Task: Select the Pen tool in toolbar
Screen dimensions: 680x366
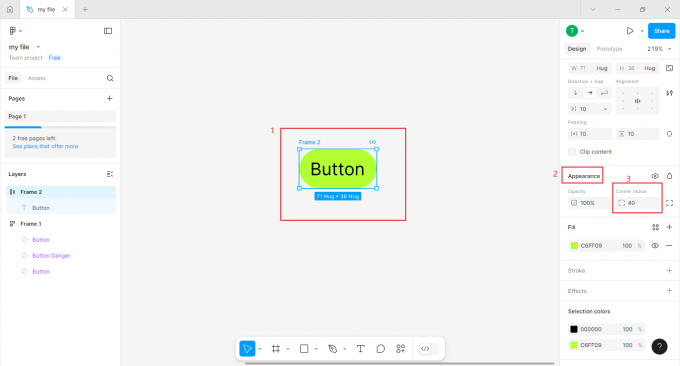Action: [333, 349]
